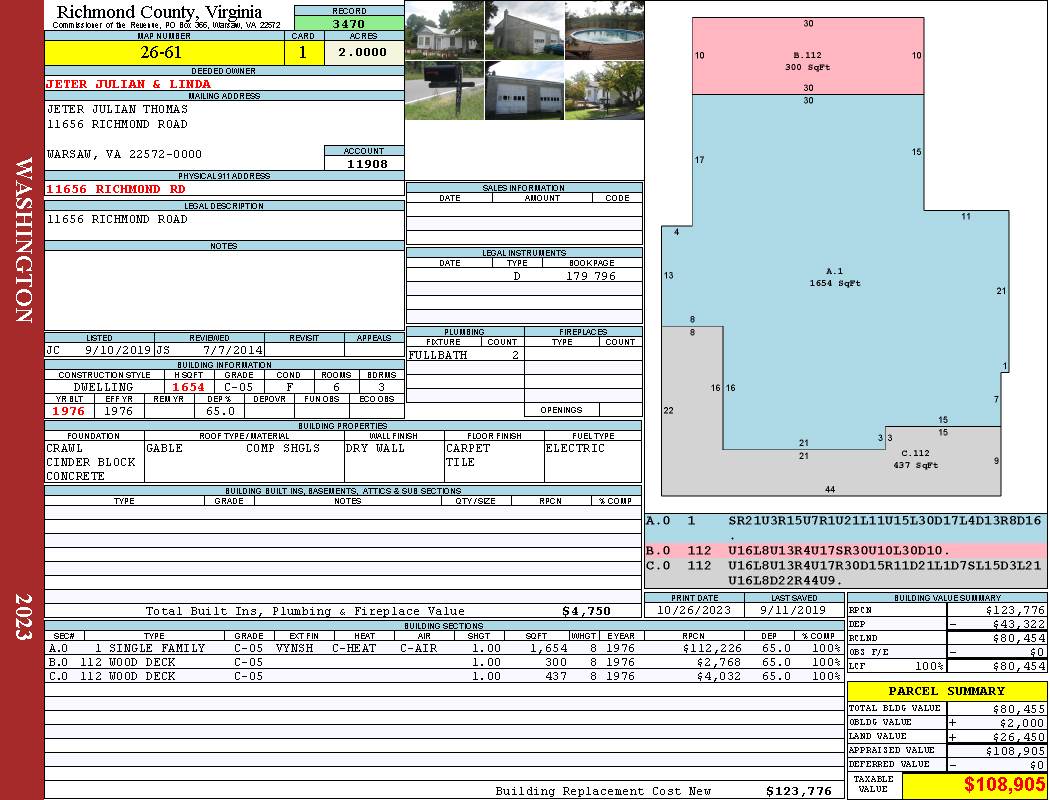Click building section row A.0 SINGLE FAMILY

pos(443,648)
